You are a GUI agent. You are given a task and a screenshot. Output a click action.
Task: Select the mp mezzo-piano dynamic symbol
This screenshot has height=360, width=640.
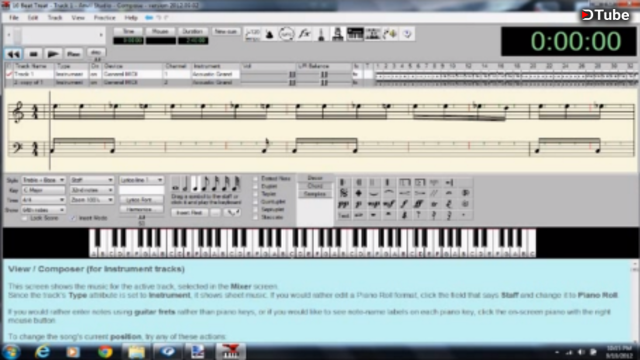coord(373,204)
